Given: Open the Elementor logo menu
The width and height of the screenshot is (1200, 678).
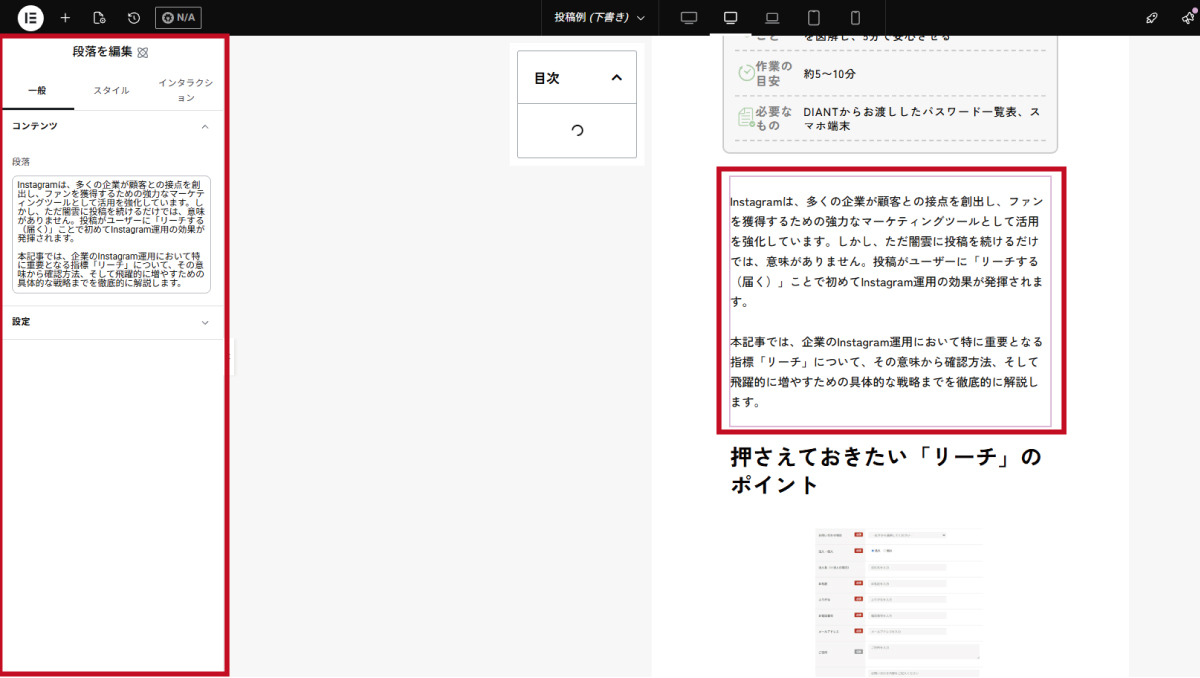Looking at the screenshot, I should (29, 18).
